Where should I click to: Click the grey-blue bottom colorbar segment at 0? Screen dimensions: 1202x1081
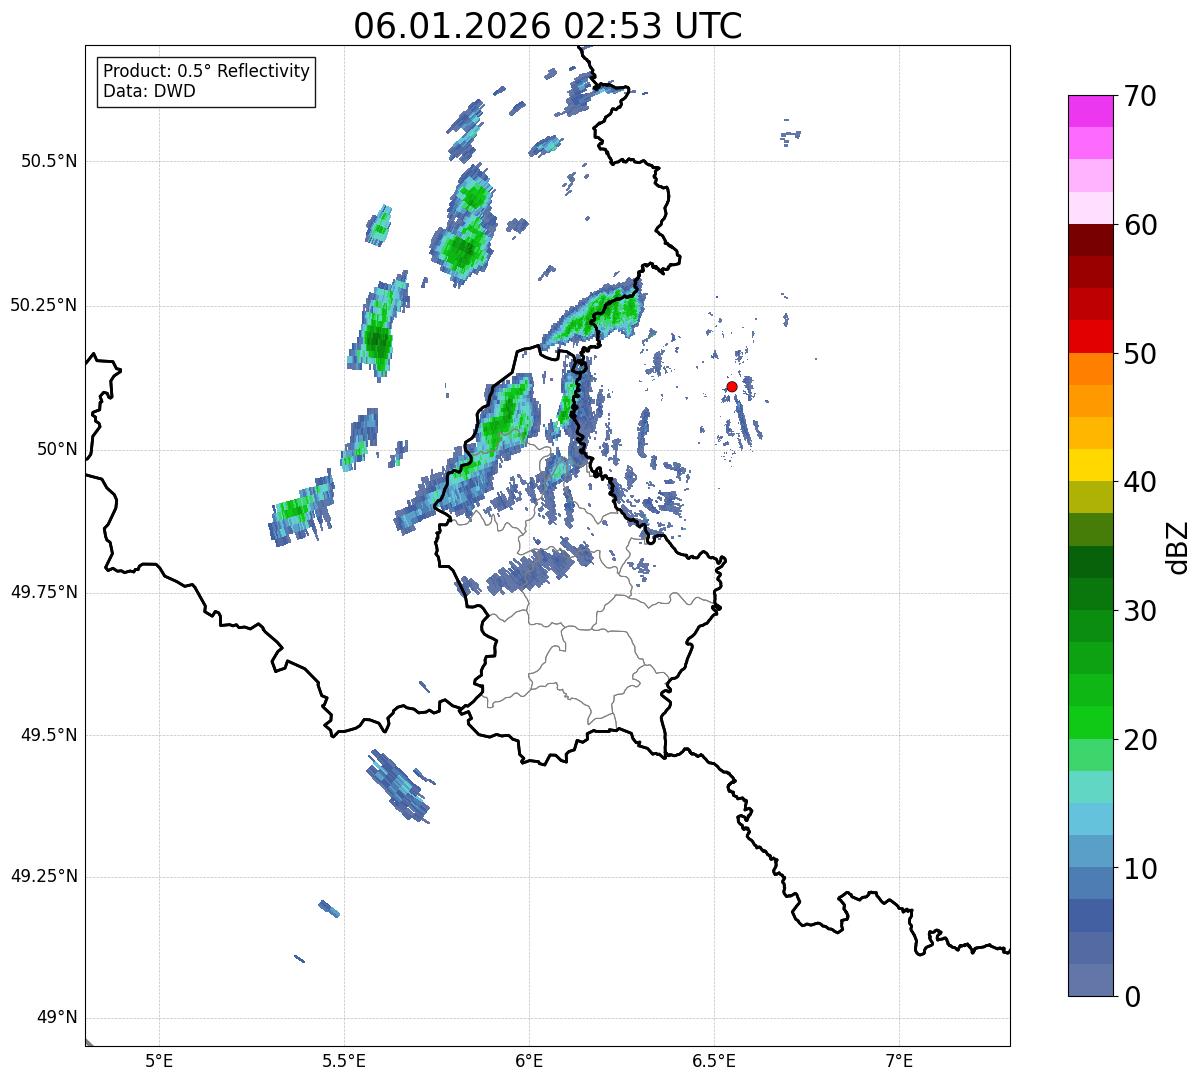[x=1091, y=980]
